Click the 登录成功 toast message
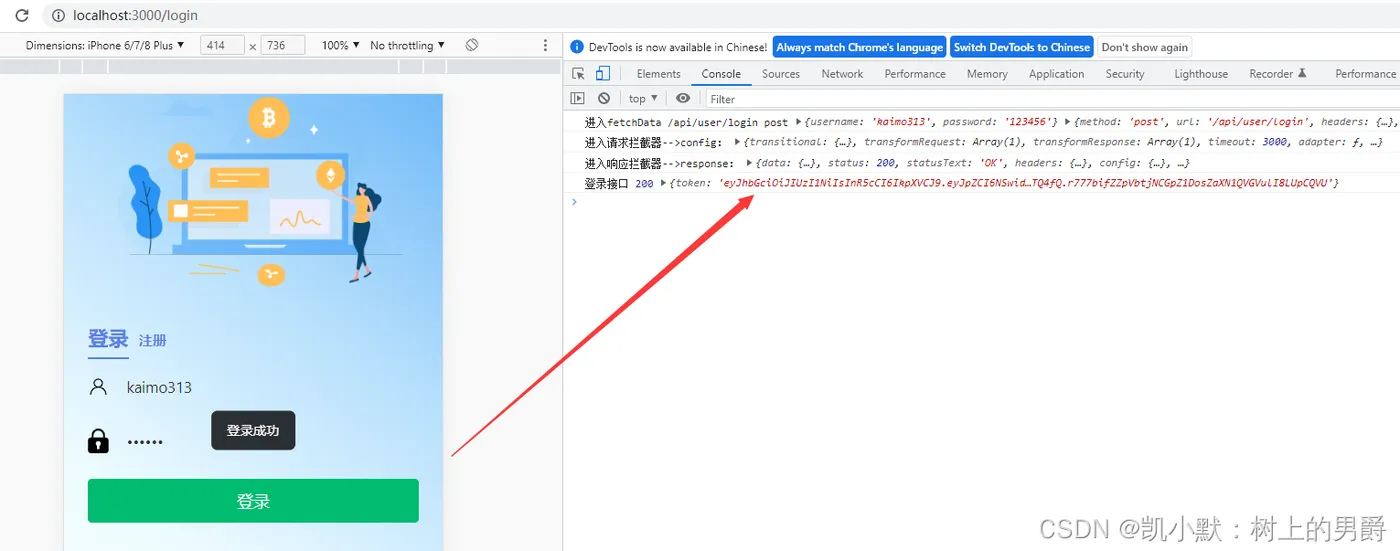The image size is (1400, 551). (253, 430)
